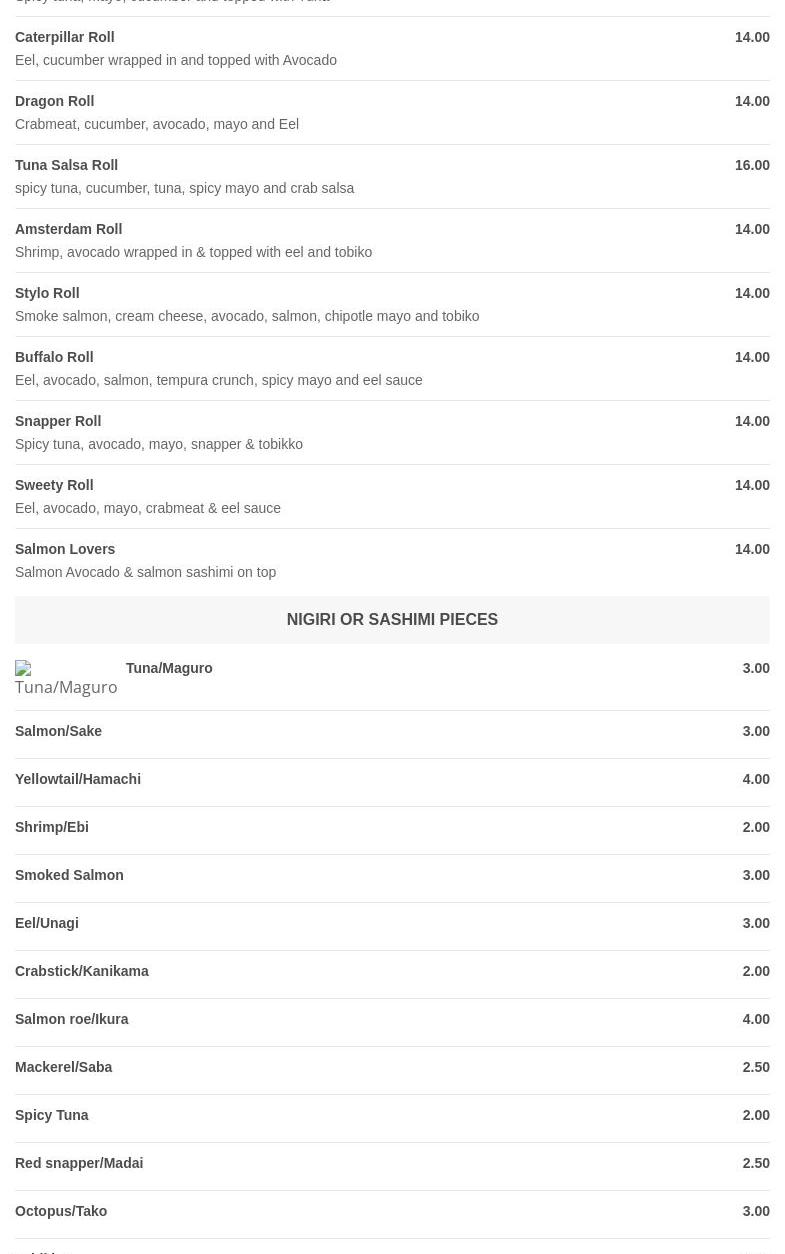The width and height of the screenshot is (785, 1254).
Task: Click the Smoked Salmon piece
Action: click(69, 875)
